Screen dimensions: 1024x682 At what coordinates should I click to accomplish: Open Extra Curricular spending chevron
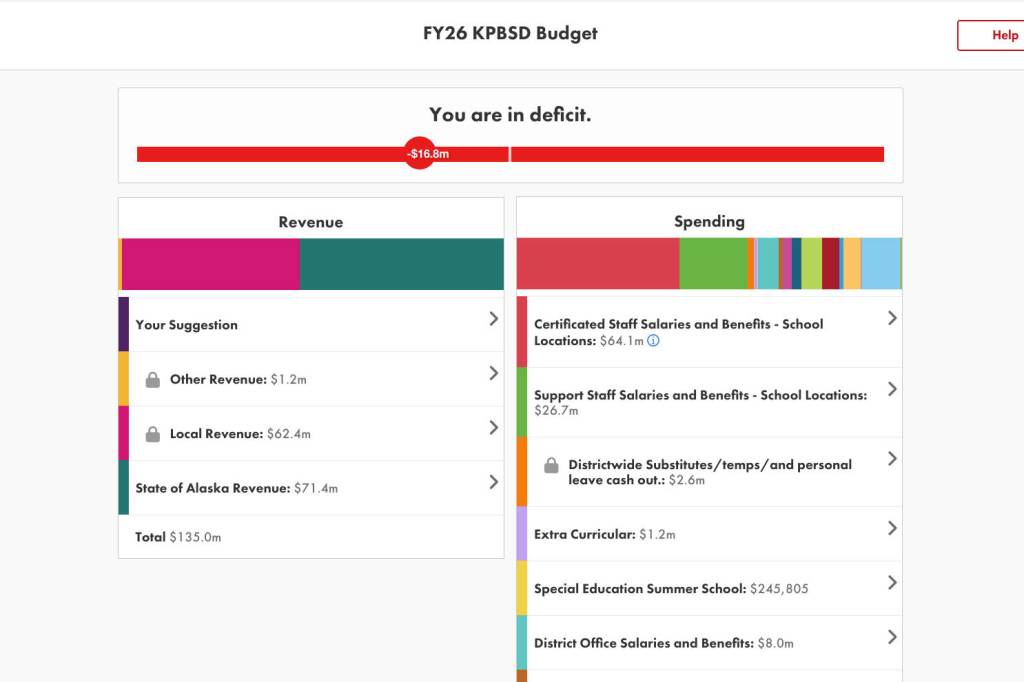pos(892,528)
